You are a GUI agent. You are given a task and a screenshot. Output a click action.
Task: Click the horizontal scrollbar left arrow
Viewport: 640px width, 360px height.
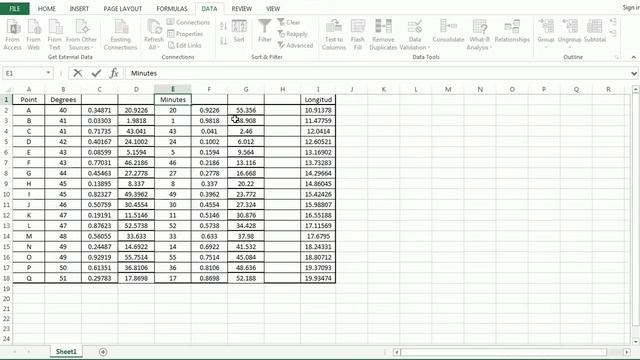397,352
